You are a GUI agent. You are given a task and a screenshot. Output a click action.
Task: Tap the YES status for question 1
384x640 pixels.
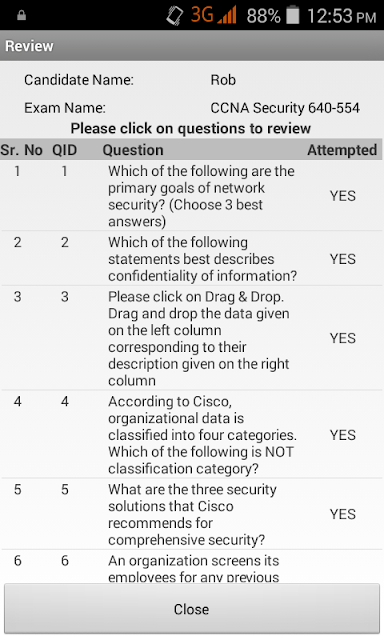pyautogui.click(x=343, y=196)
